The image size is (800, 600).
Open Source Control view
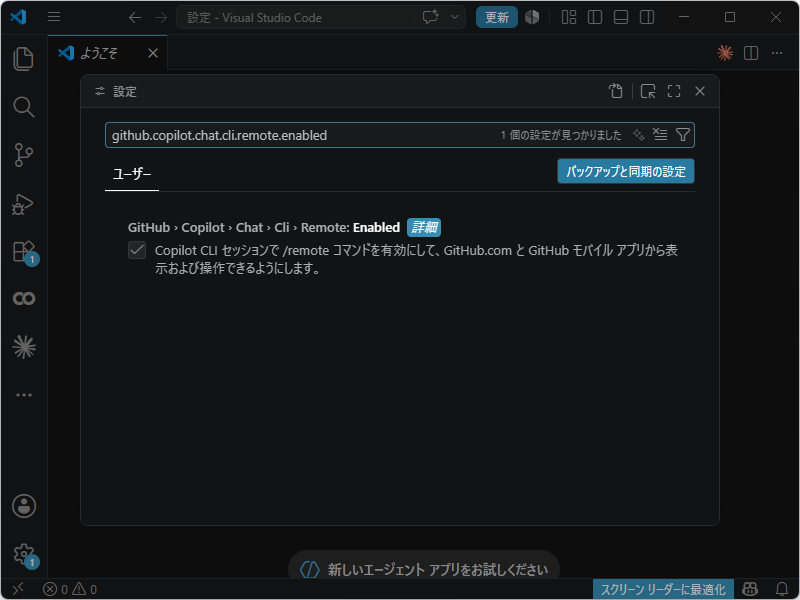point(23,155)
